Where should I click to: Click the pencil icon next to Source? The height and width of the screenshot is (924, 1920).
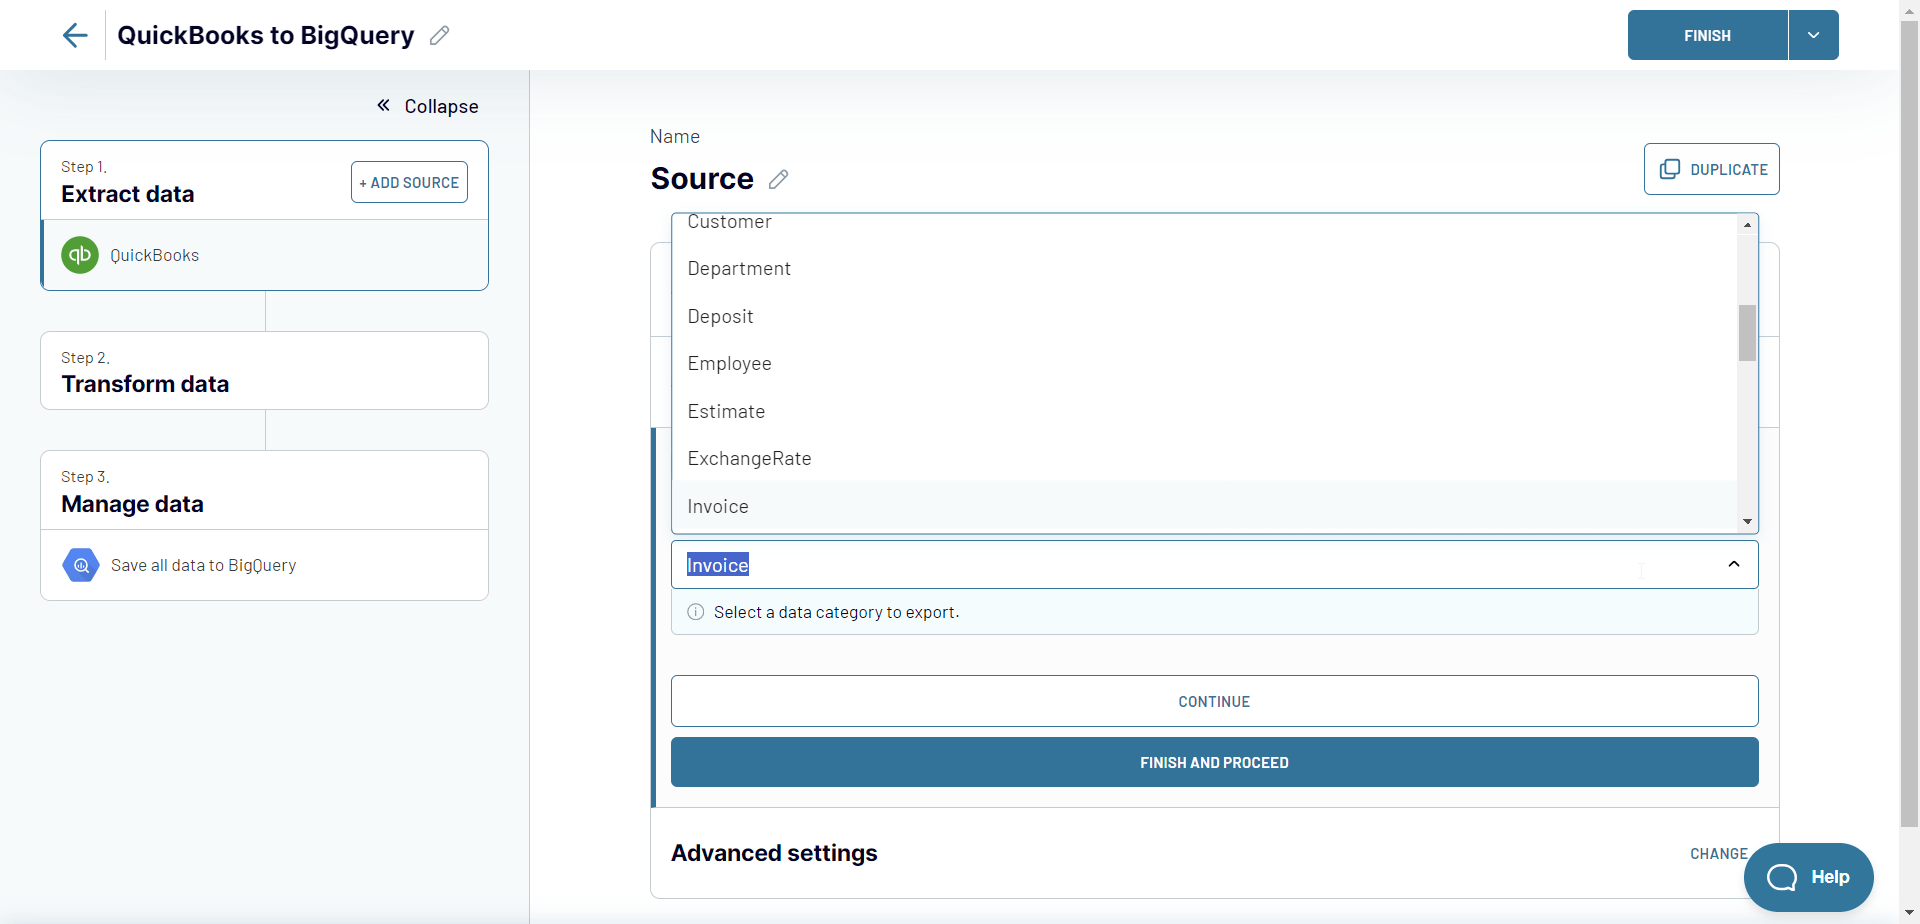point(779,179)
